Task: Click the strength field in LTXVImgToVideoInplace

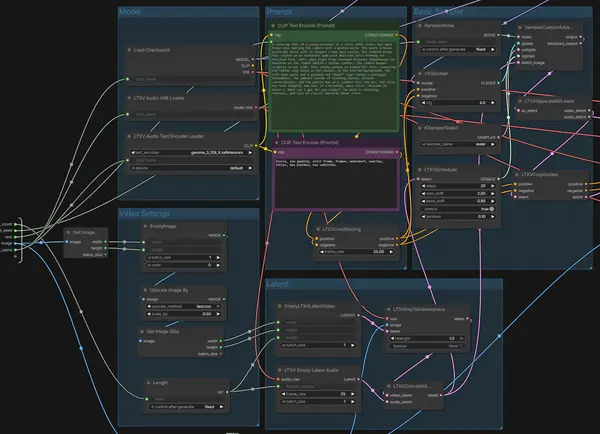Action: (426, 338)
